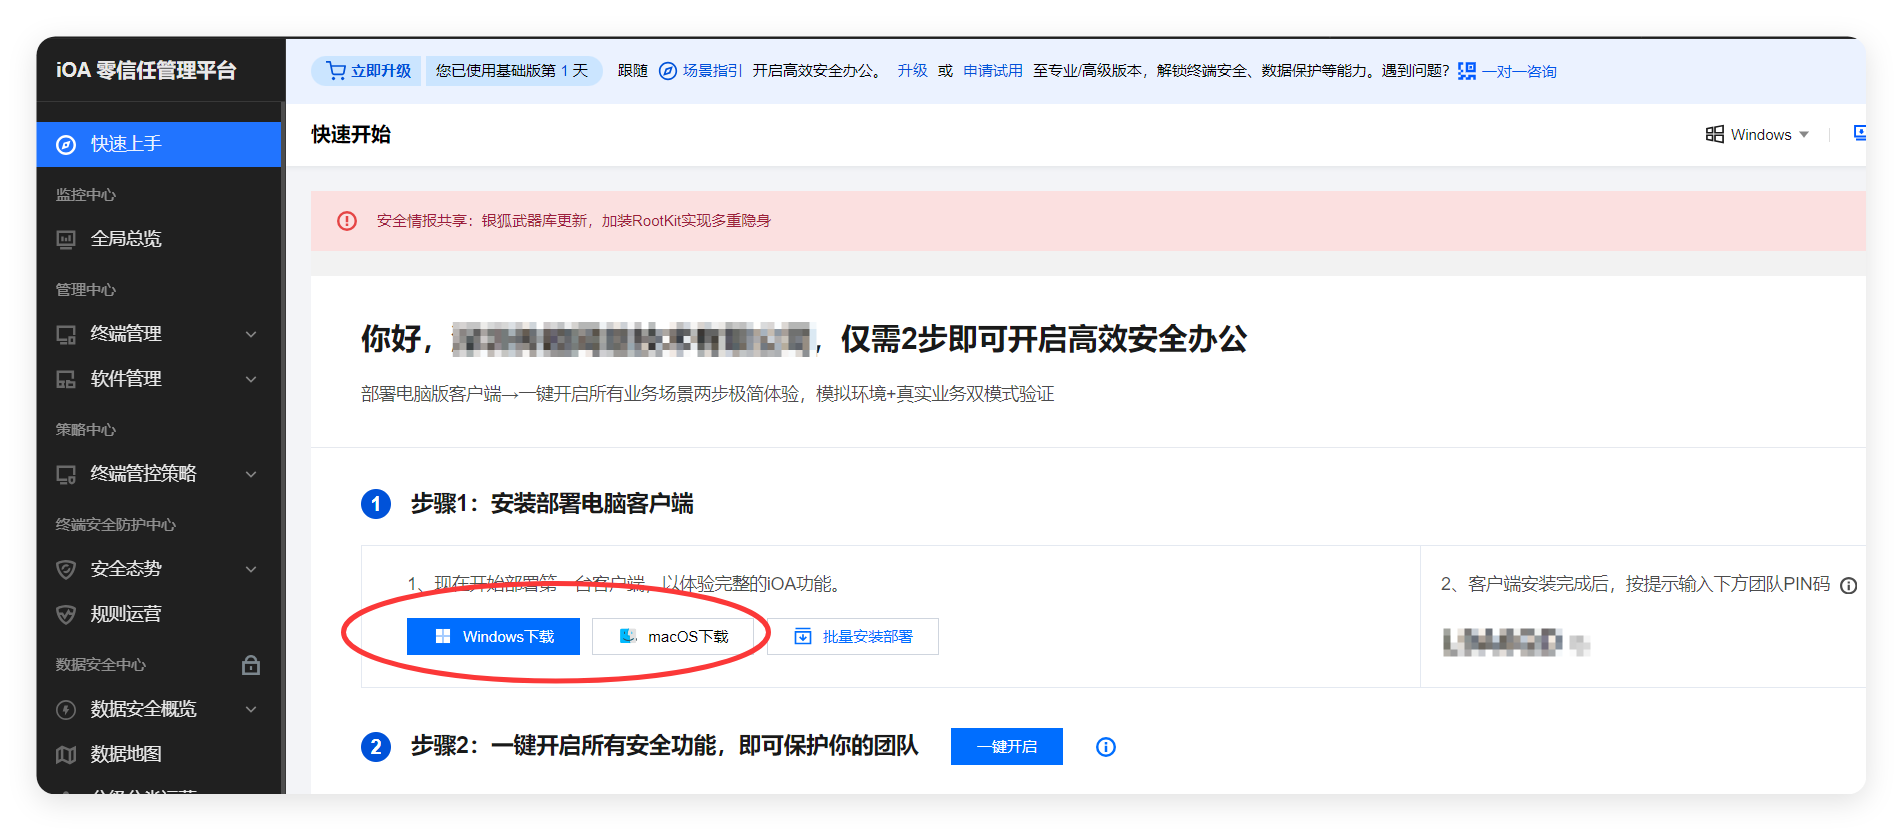Click the macOS下载 button
Image resolution: width=1902 pixels, height=830 pixels.
[673, 637]
